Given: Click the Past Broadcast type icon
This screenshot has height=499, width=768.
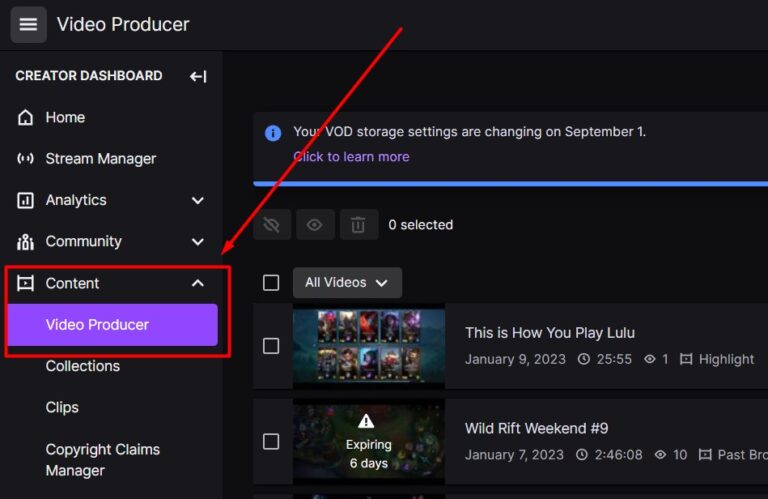Looking at the screenshot, I should 705,454.
